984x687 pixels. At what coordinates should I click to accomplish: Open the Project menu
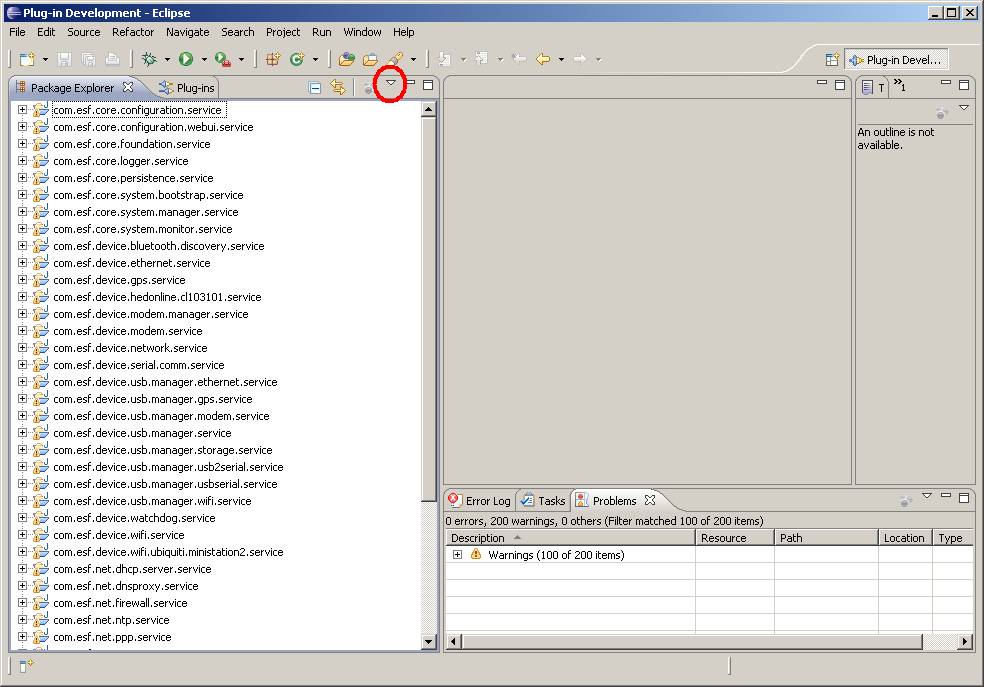[x=283, y=32]
